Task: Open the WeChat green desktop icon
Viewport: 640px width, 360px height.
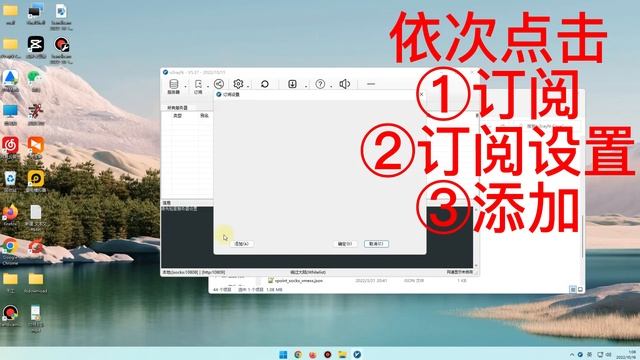Action: [x=35, y=77]
